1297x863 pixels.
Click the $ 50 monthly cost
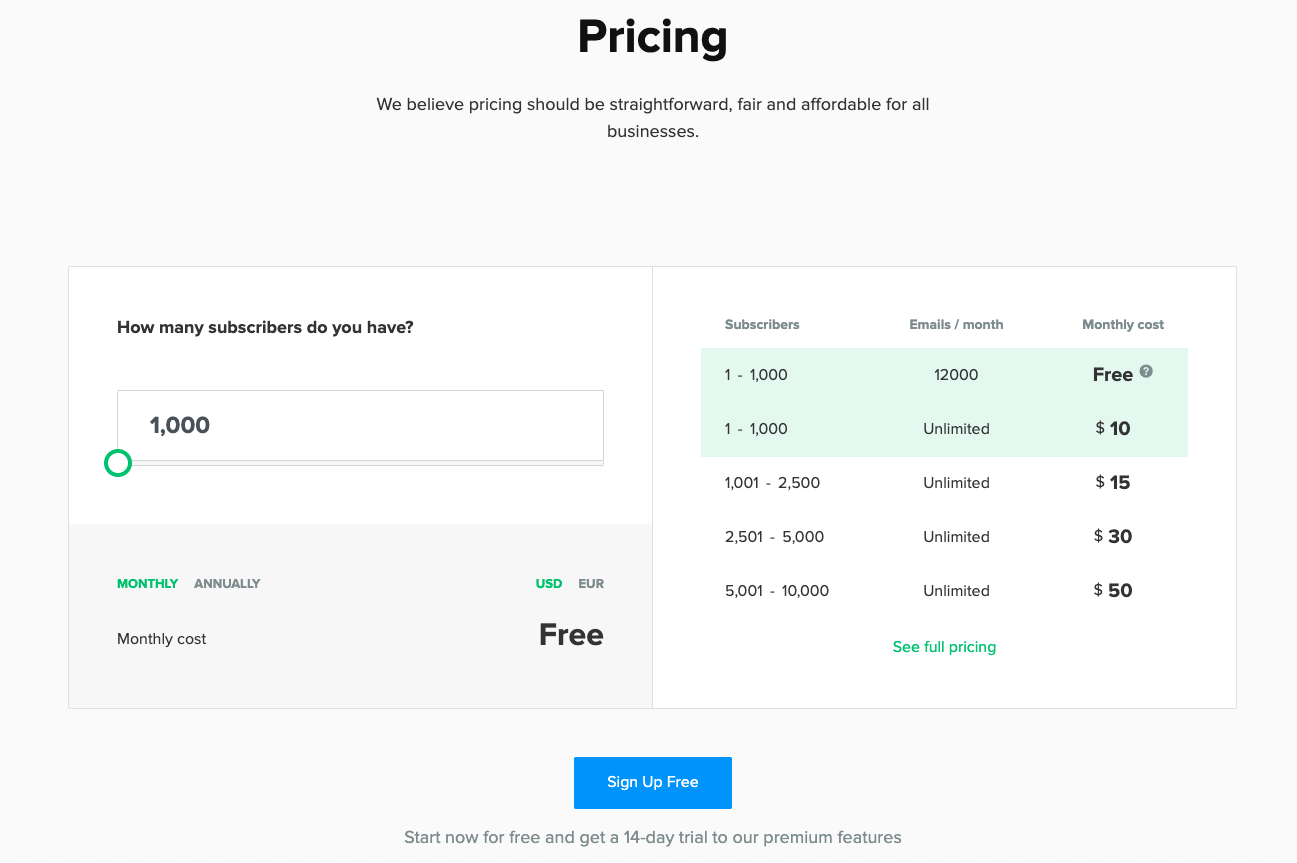1113,590
